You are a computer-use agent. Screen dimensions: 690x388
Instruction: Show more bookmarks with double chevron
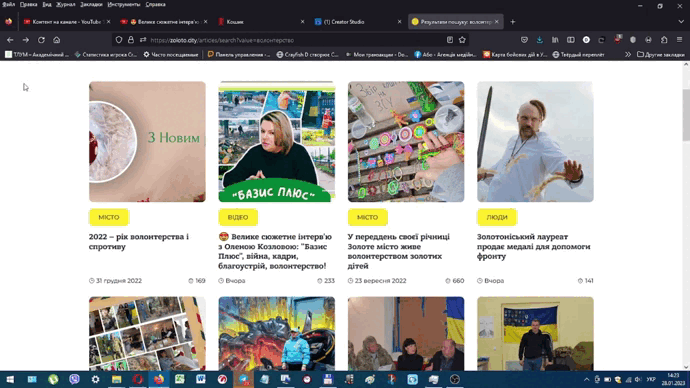click(628, 55)
